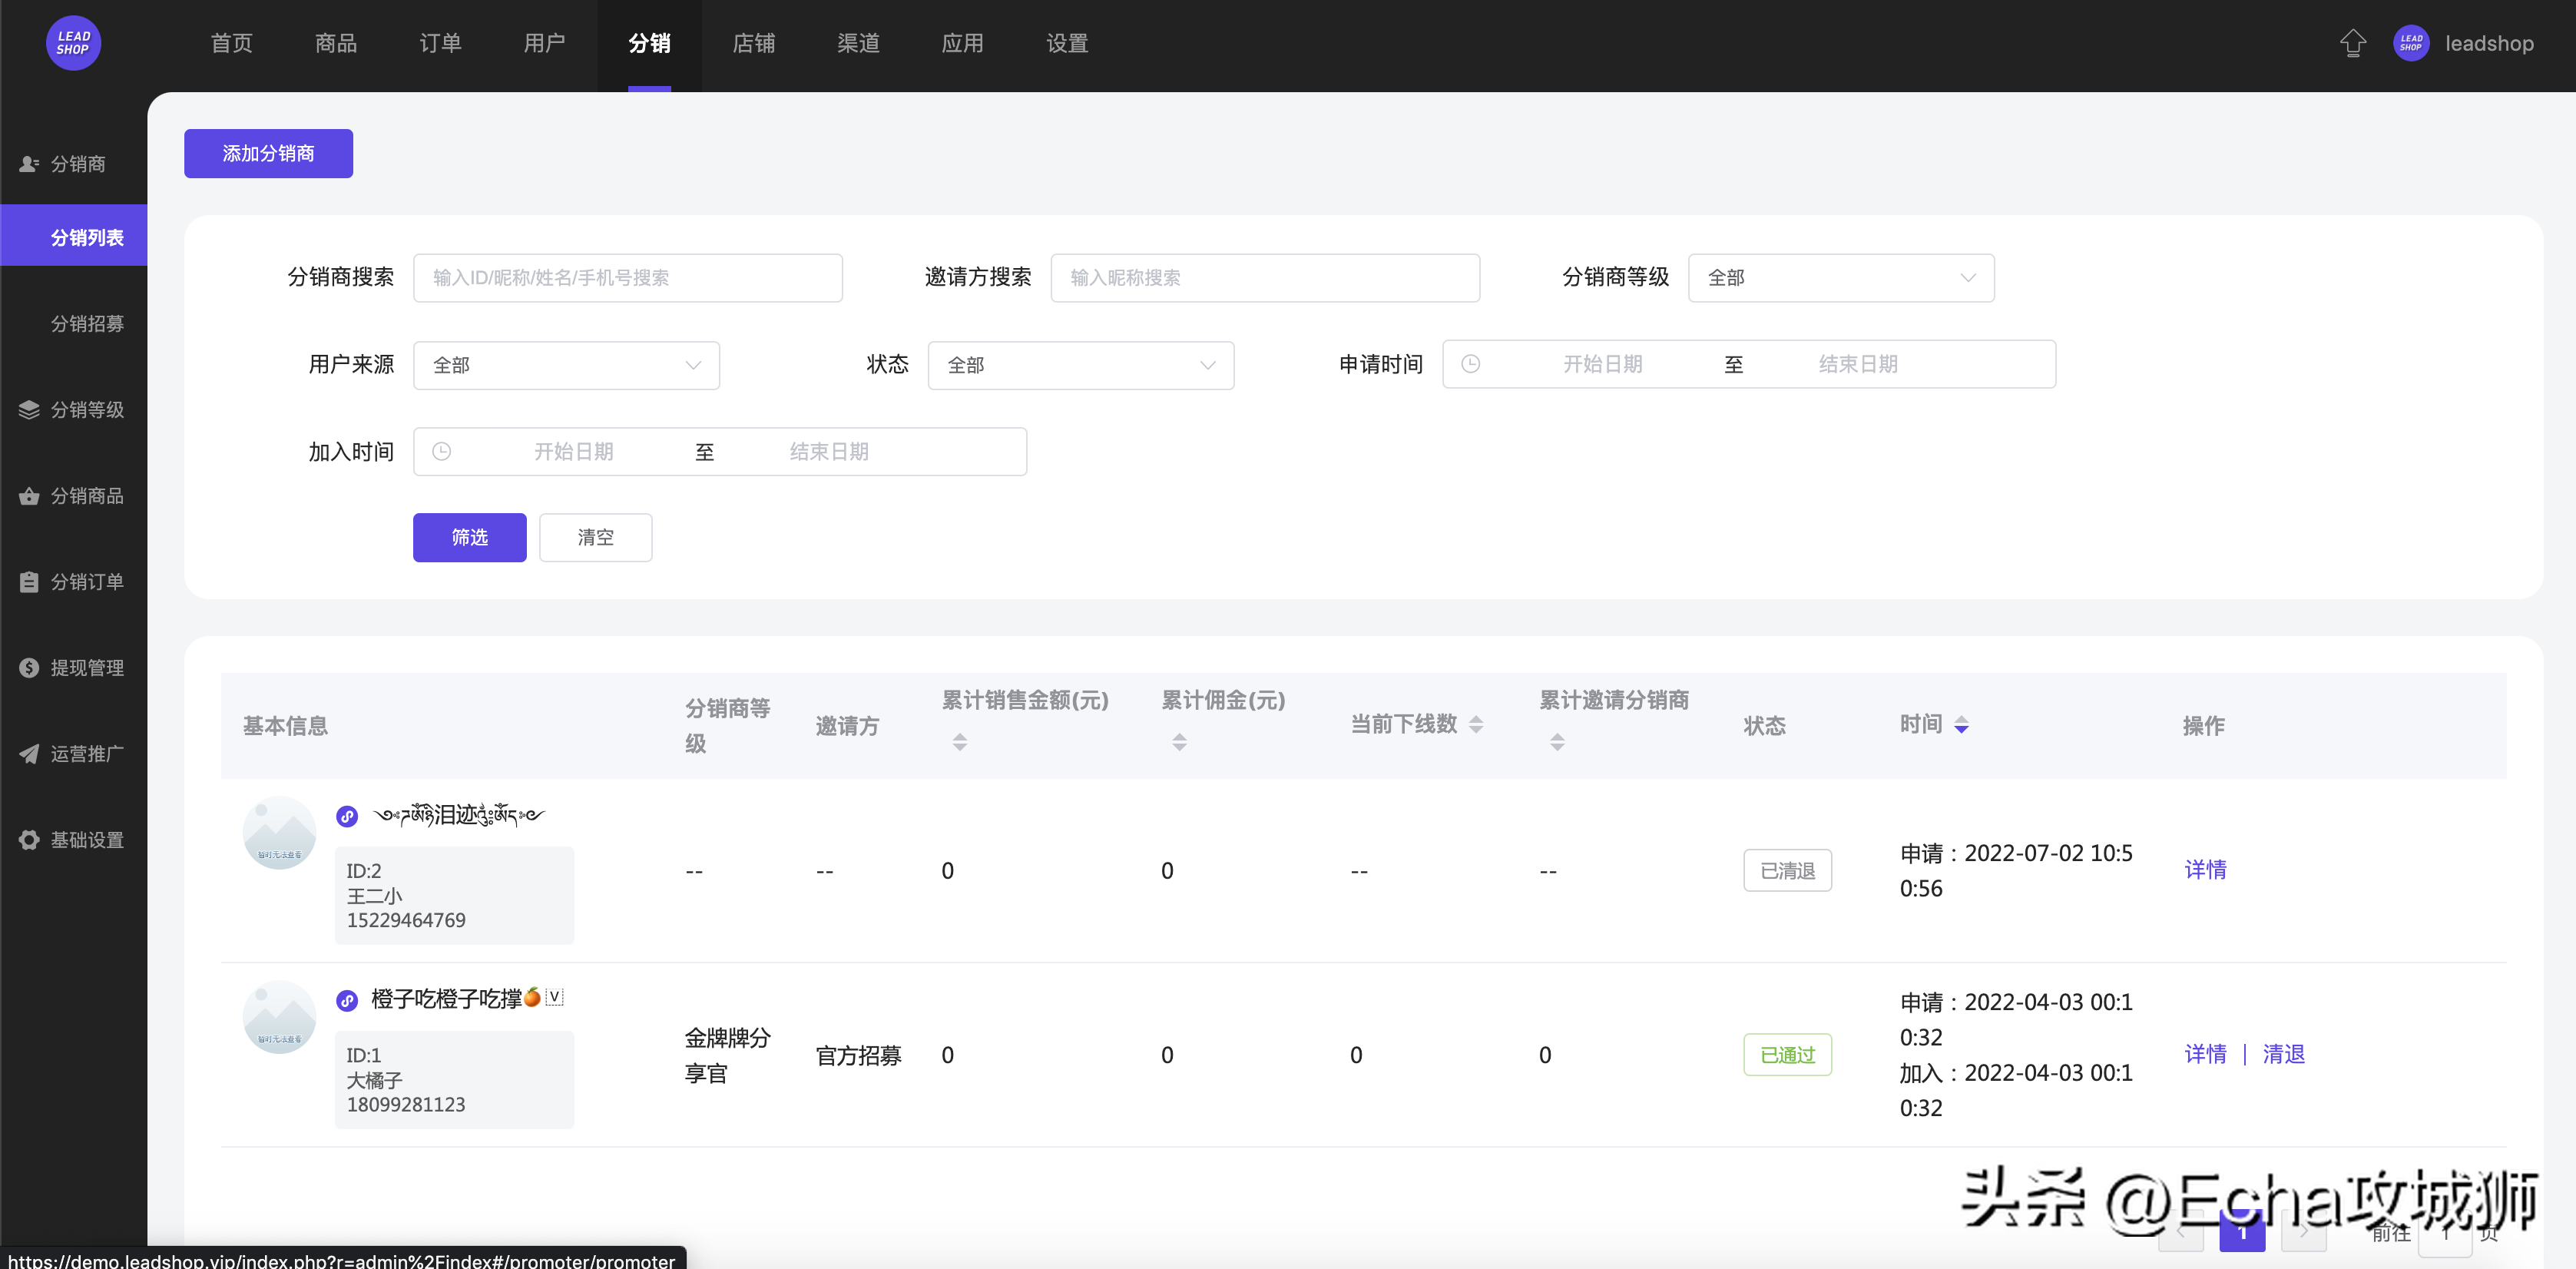
Task: Click the avatar thumbnail of 大橘子 row
Action: [x=280, y=1017]
